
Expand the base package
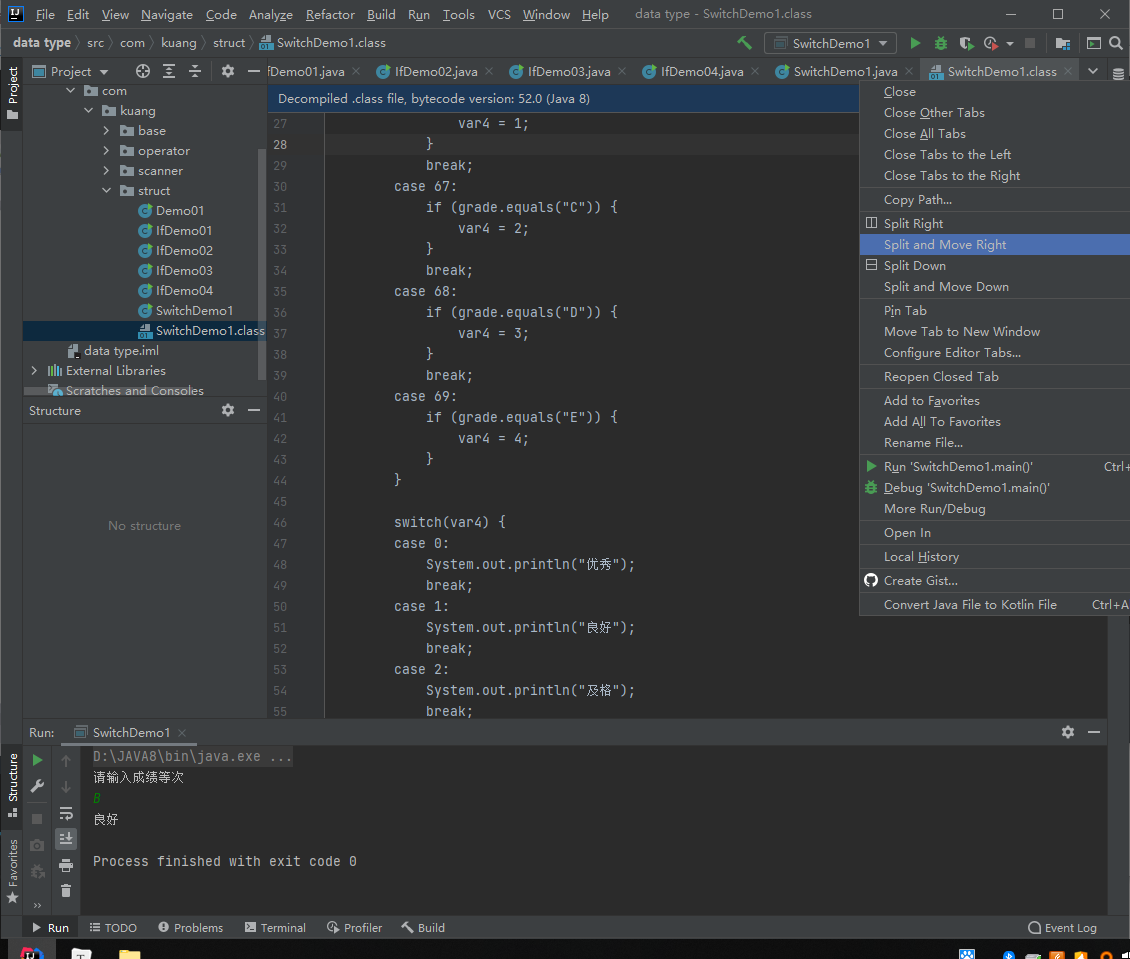pos(107,131)
